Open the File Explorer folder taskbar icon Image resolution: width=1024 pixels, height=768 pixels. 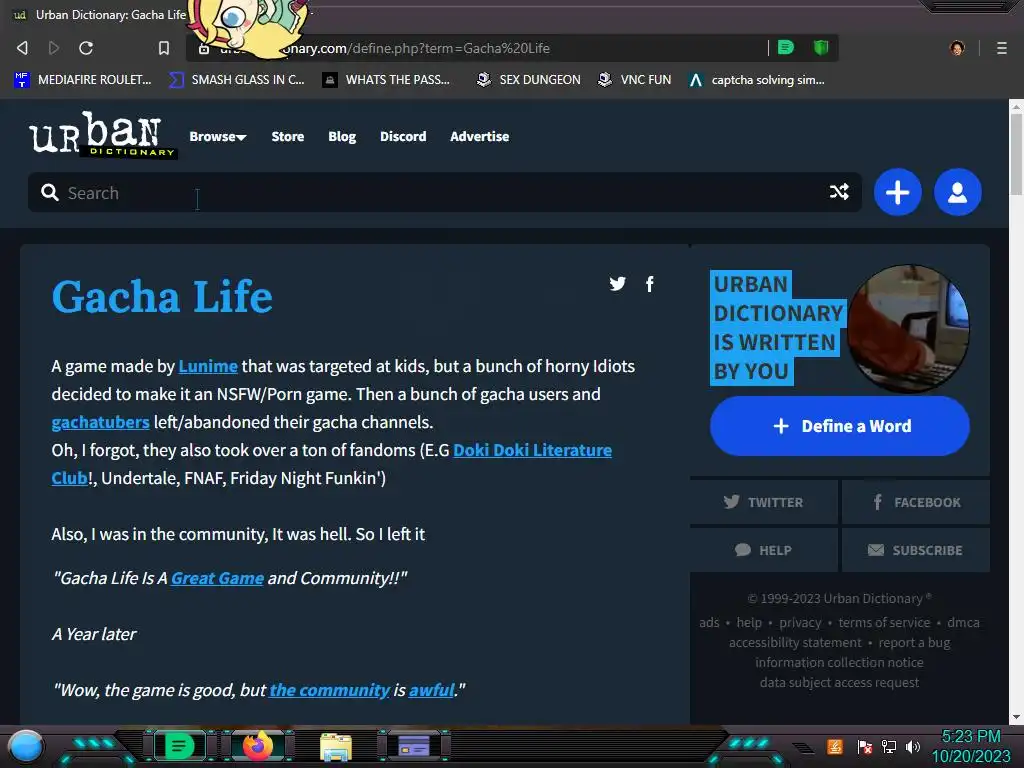pos(336,747)
